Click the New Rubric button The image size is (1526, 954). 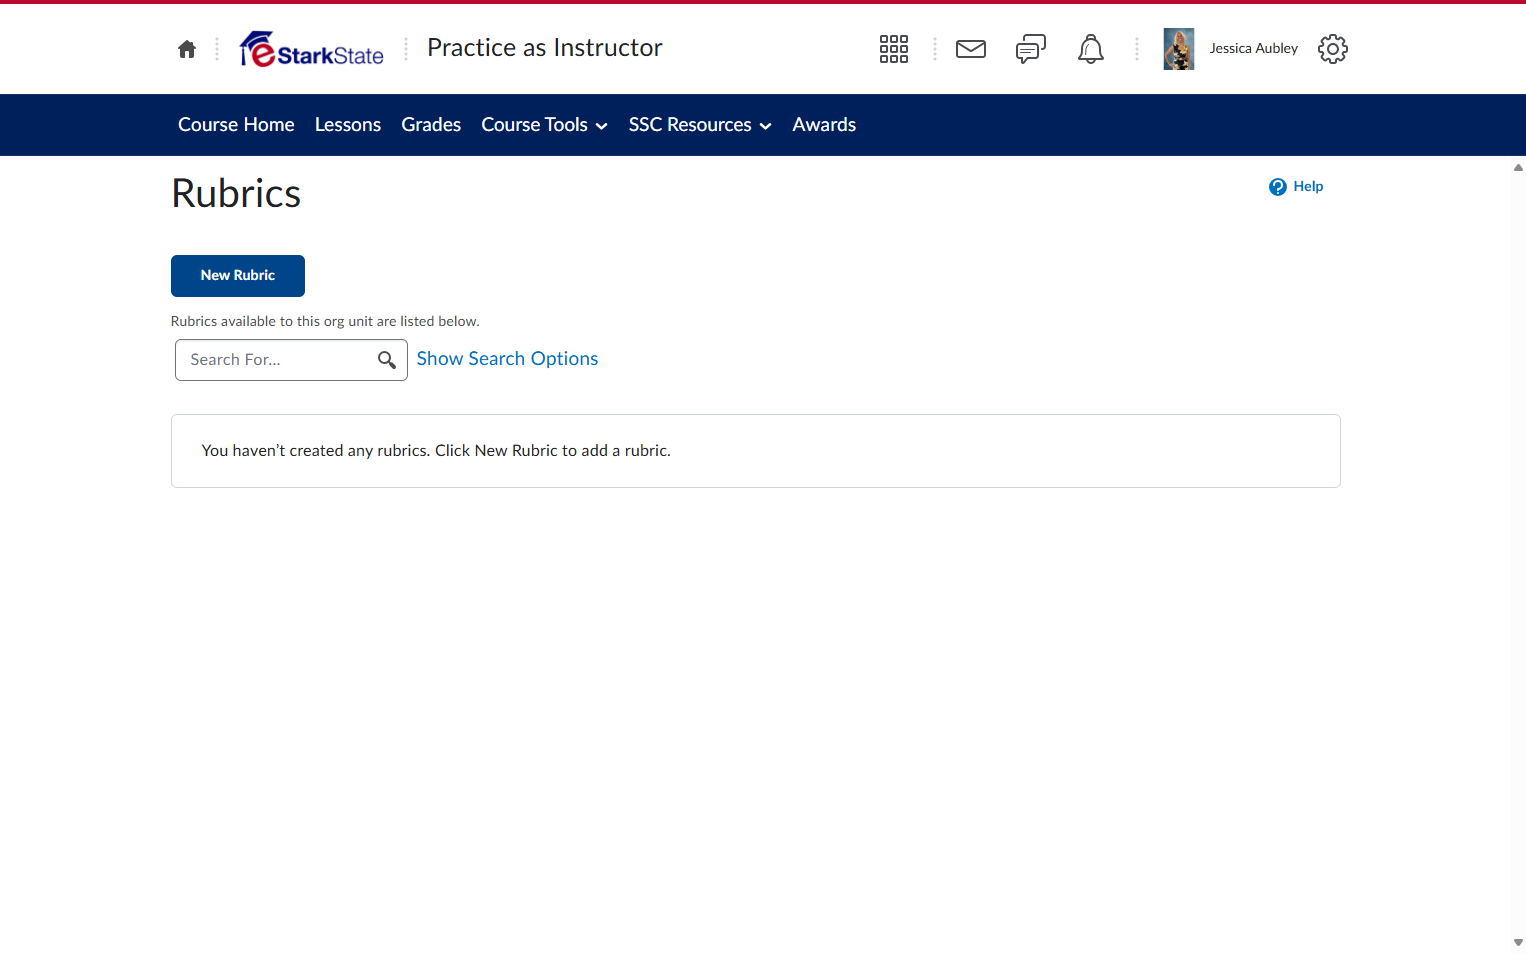tap(238, 276)
